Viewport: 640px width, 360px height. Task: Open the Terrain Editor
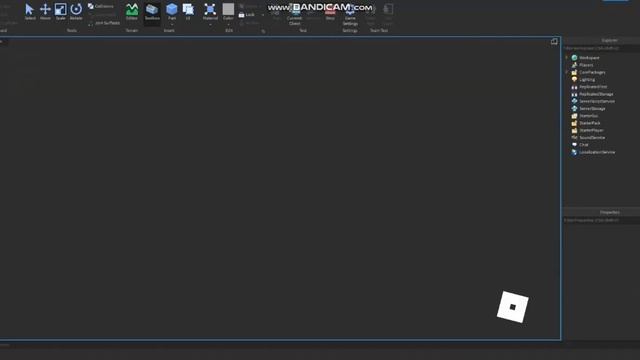[132, 11]
